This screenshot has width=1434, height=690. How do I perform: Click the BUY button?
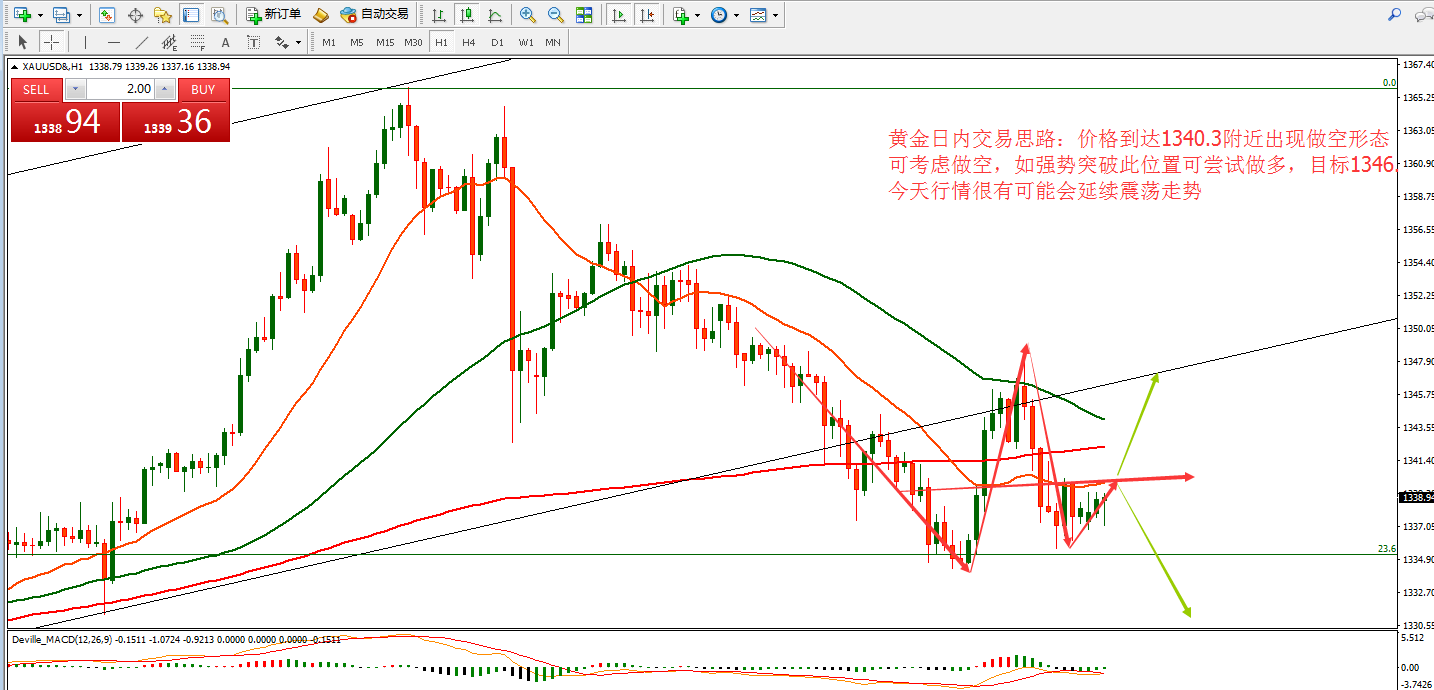pos(203,89)
